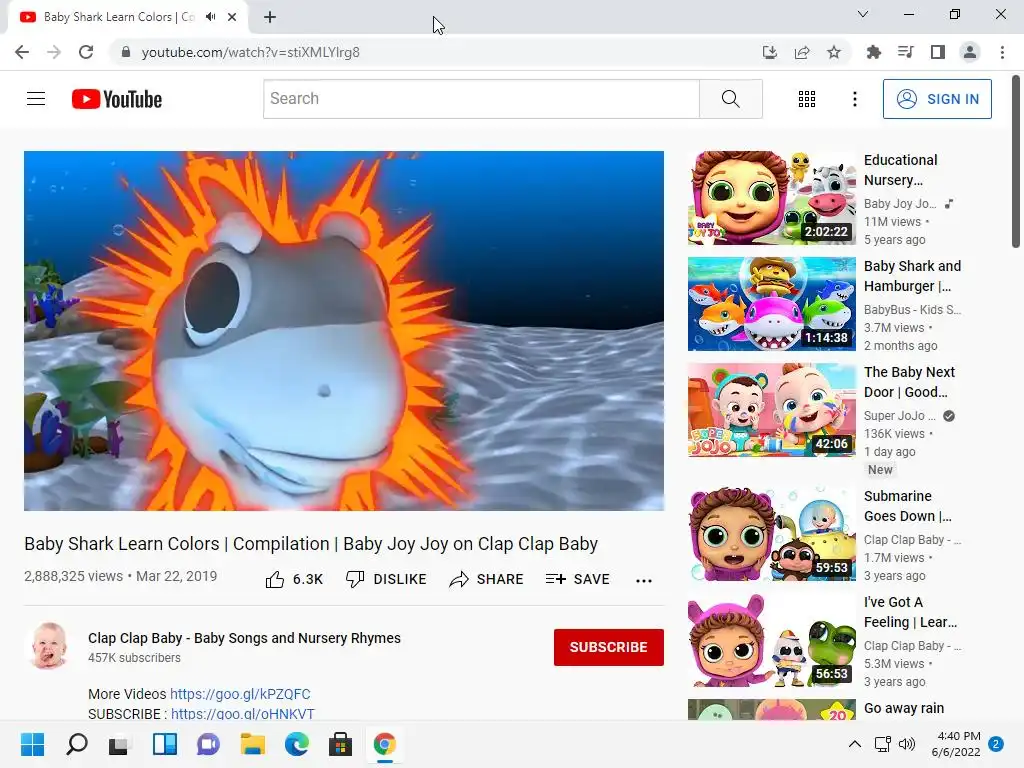1024x768 pixels.
Task: Click the 'I've Got A Feeling' title
Action: pos(910,611)
